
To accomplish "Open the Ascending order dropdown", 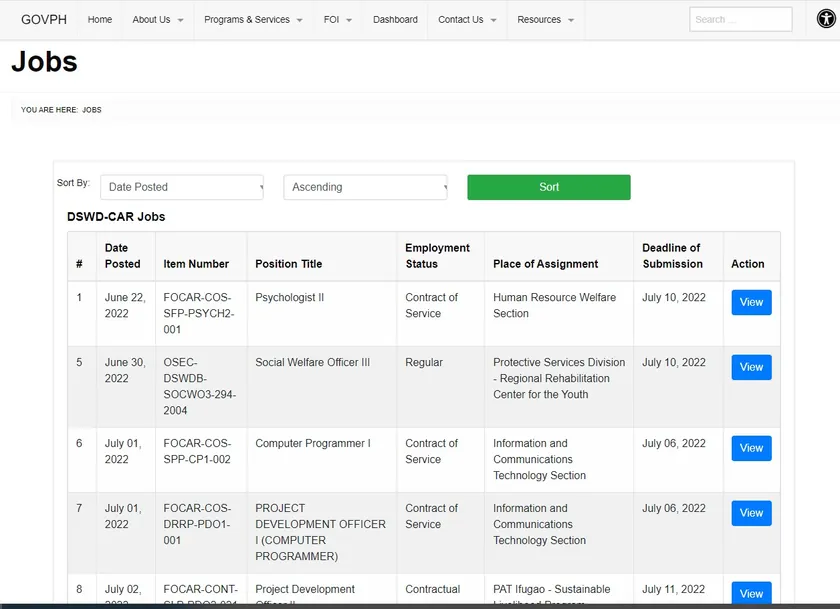I will coord(365,187).
